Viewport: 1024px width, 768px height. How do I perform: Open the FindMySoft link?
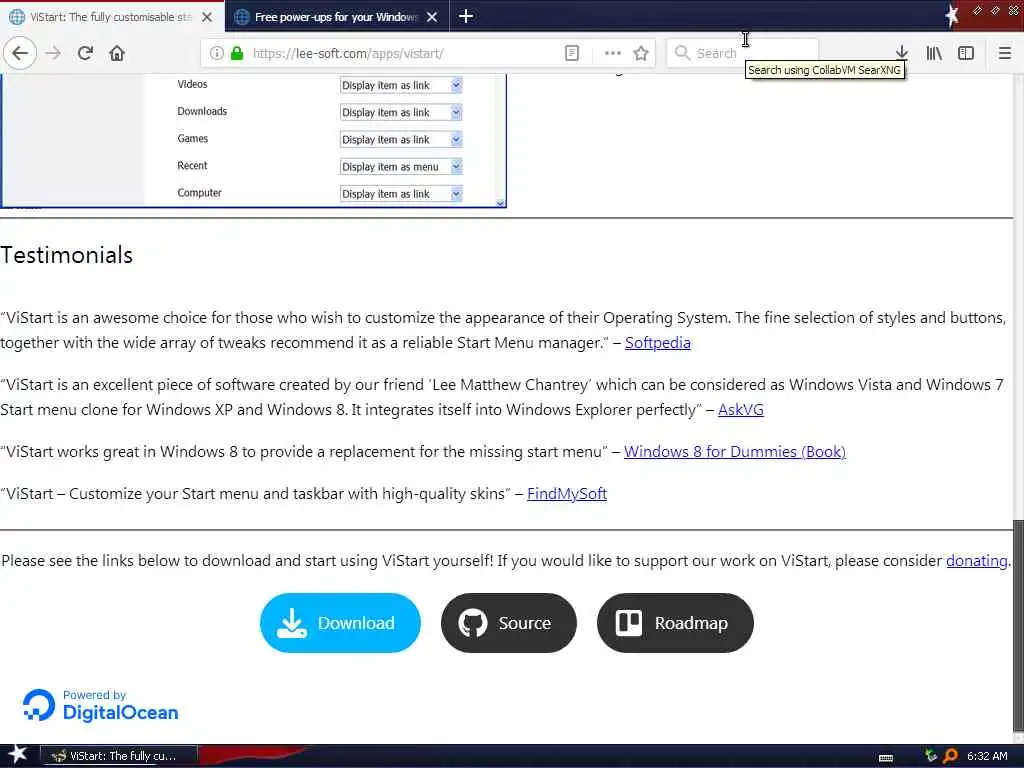pyautogui.click(x=567, y=494)
